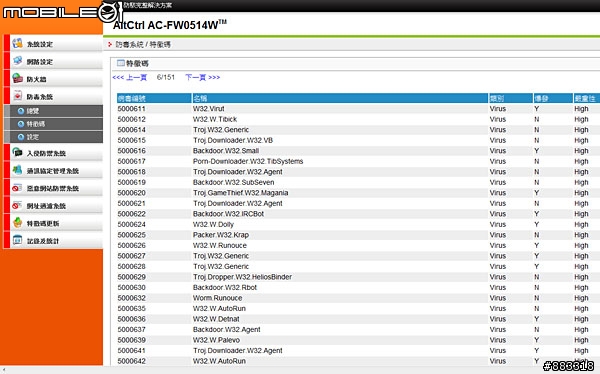Select virus ID 5000614
This screenshot has height=374, width=600.
[x=132, y=130]
